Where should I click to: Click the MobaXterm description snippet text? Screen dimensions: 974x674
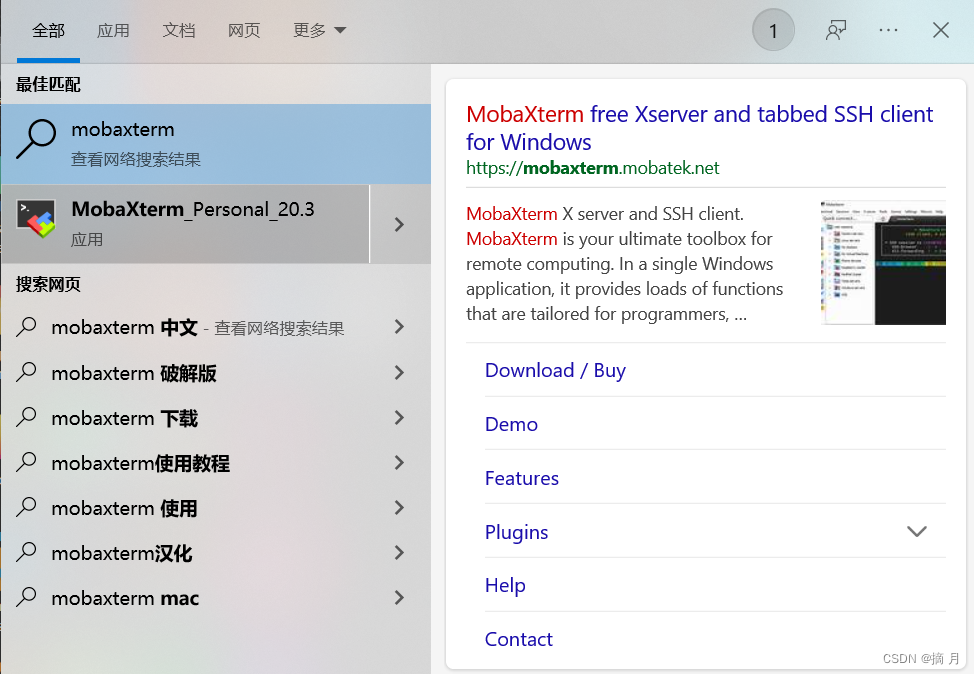tap(625, 263)
